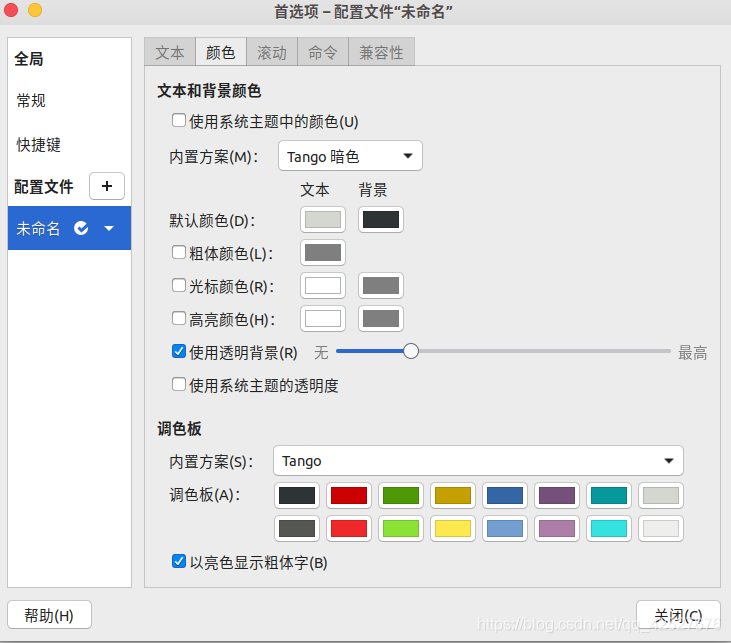
Task: Pick the dark red palette swatch
Action: 349,495
